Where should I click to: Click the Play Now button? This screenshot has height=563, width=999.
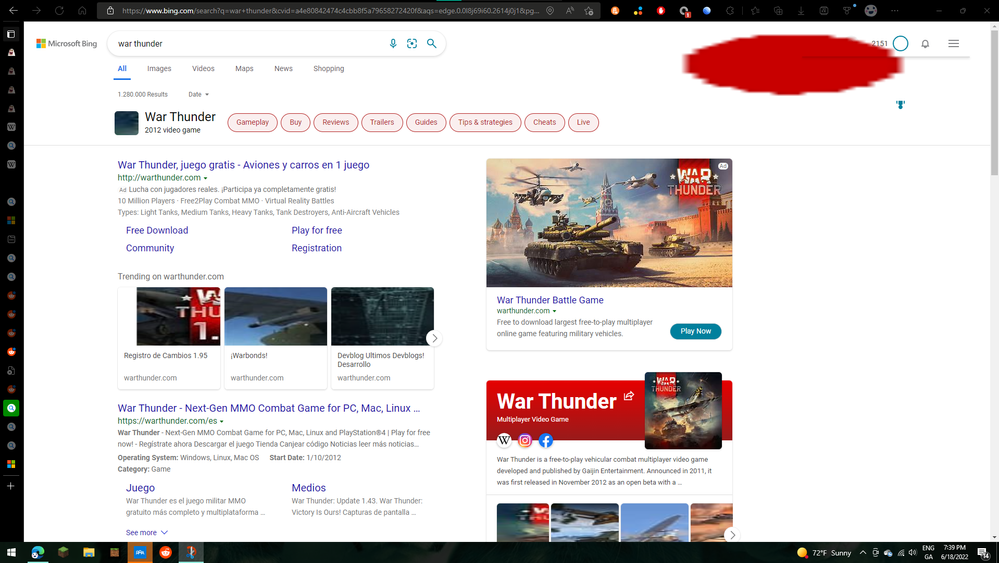(x=696, y=331)
